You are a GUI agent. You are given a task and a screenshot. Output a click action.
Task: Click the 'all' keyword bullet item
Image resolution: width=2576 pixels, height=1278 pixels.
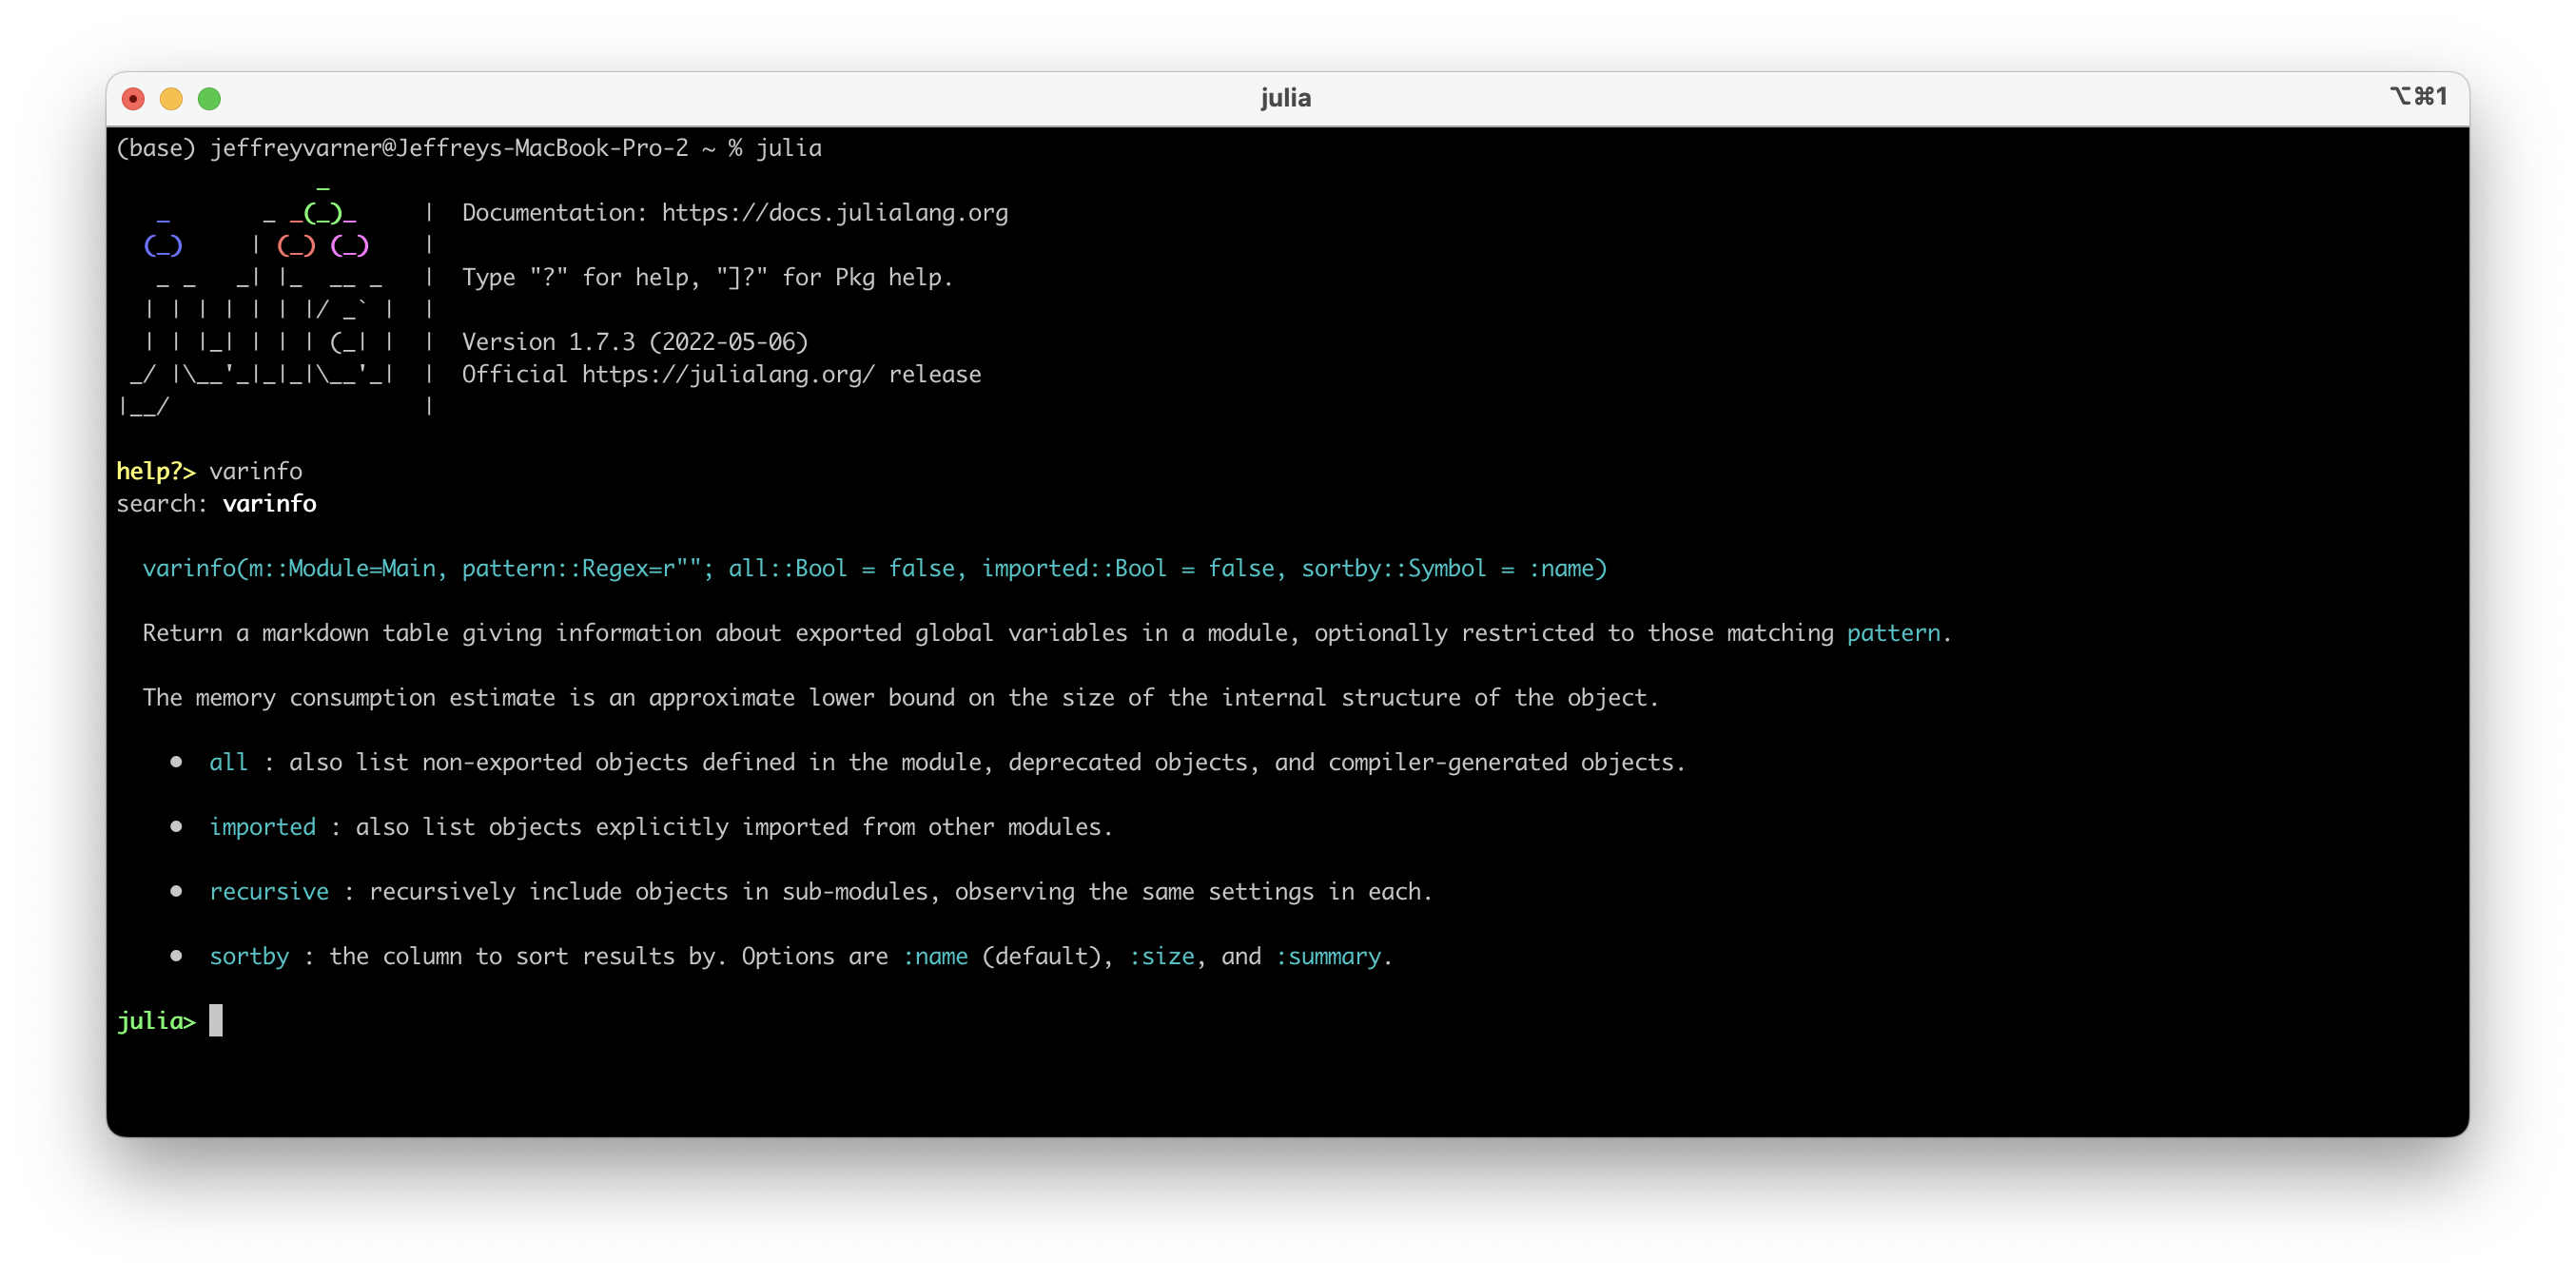click(228, 762)
